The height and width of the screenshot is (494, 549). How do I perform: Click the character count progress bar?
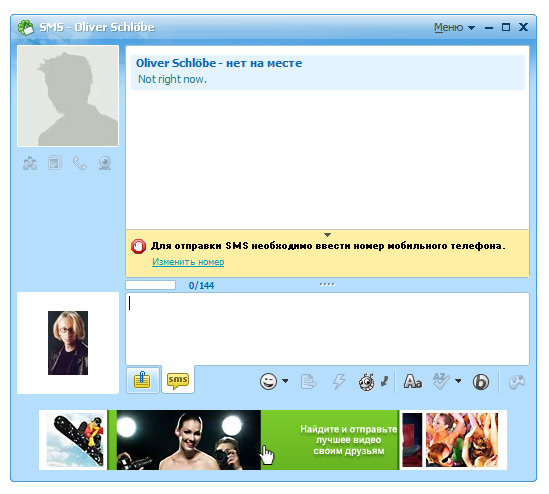(151, 285)
